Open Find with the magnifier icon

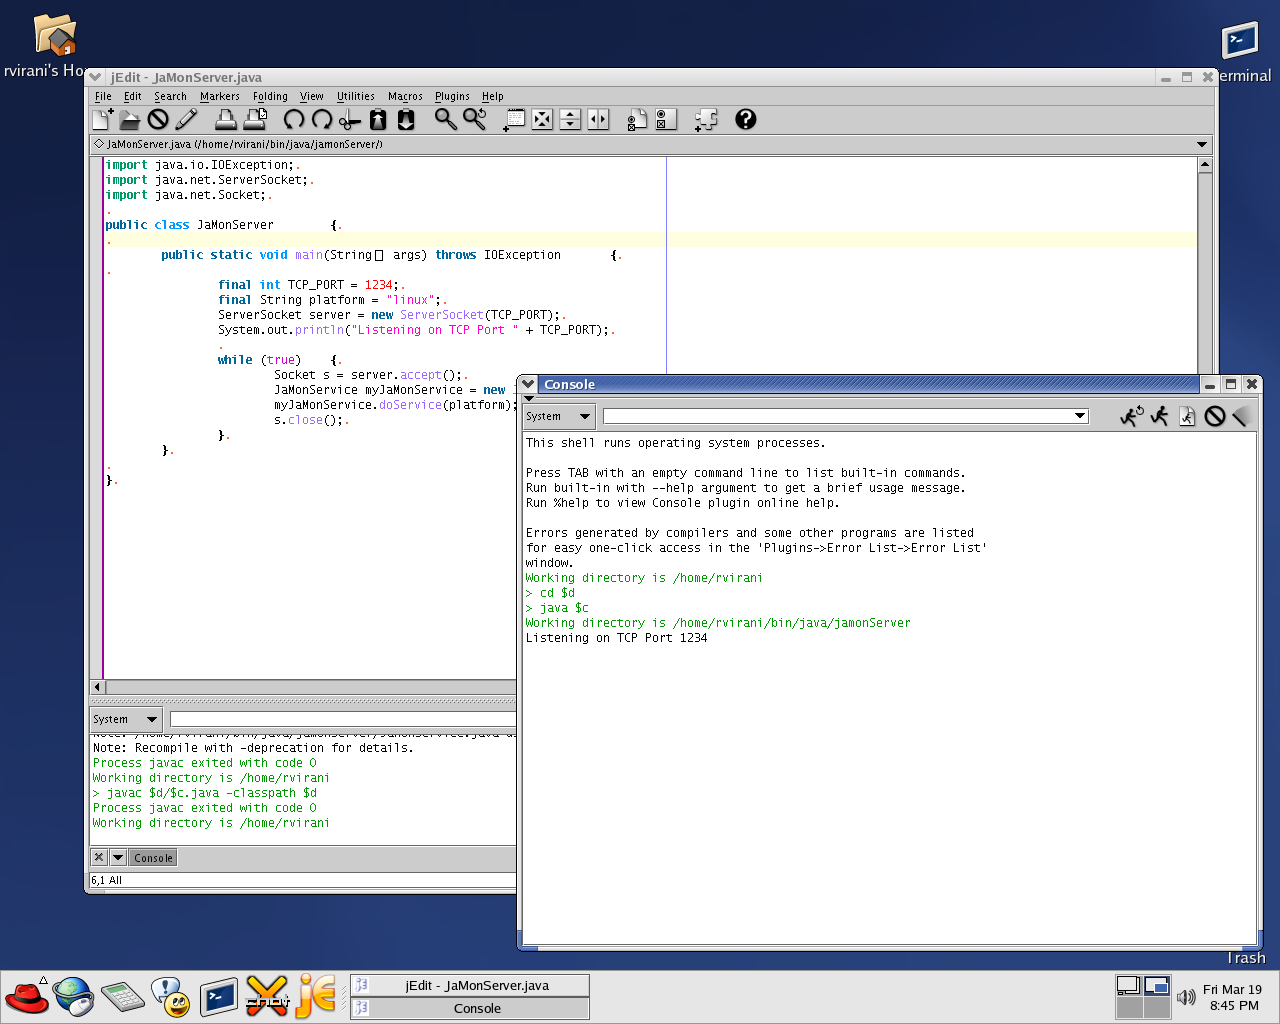point(445,120)
